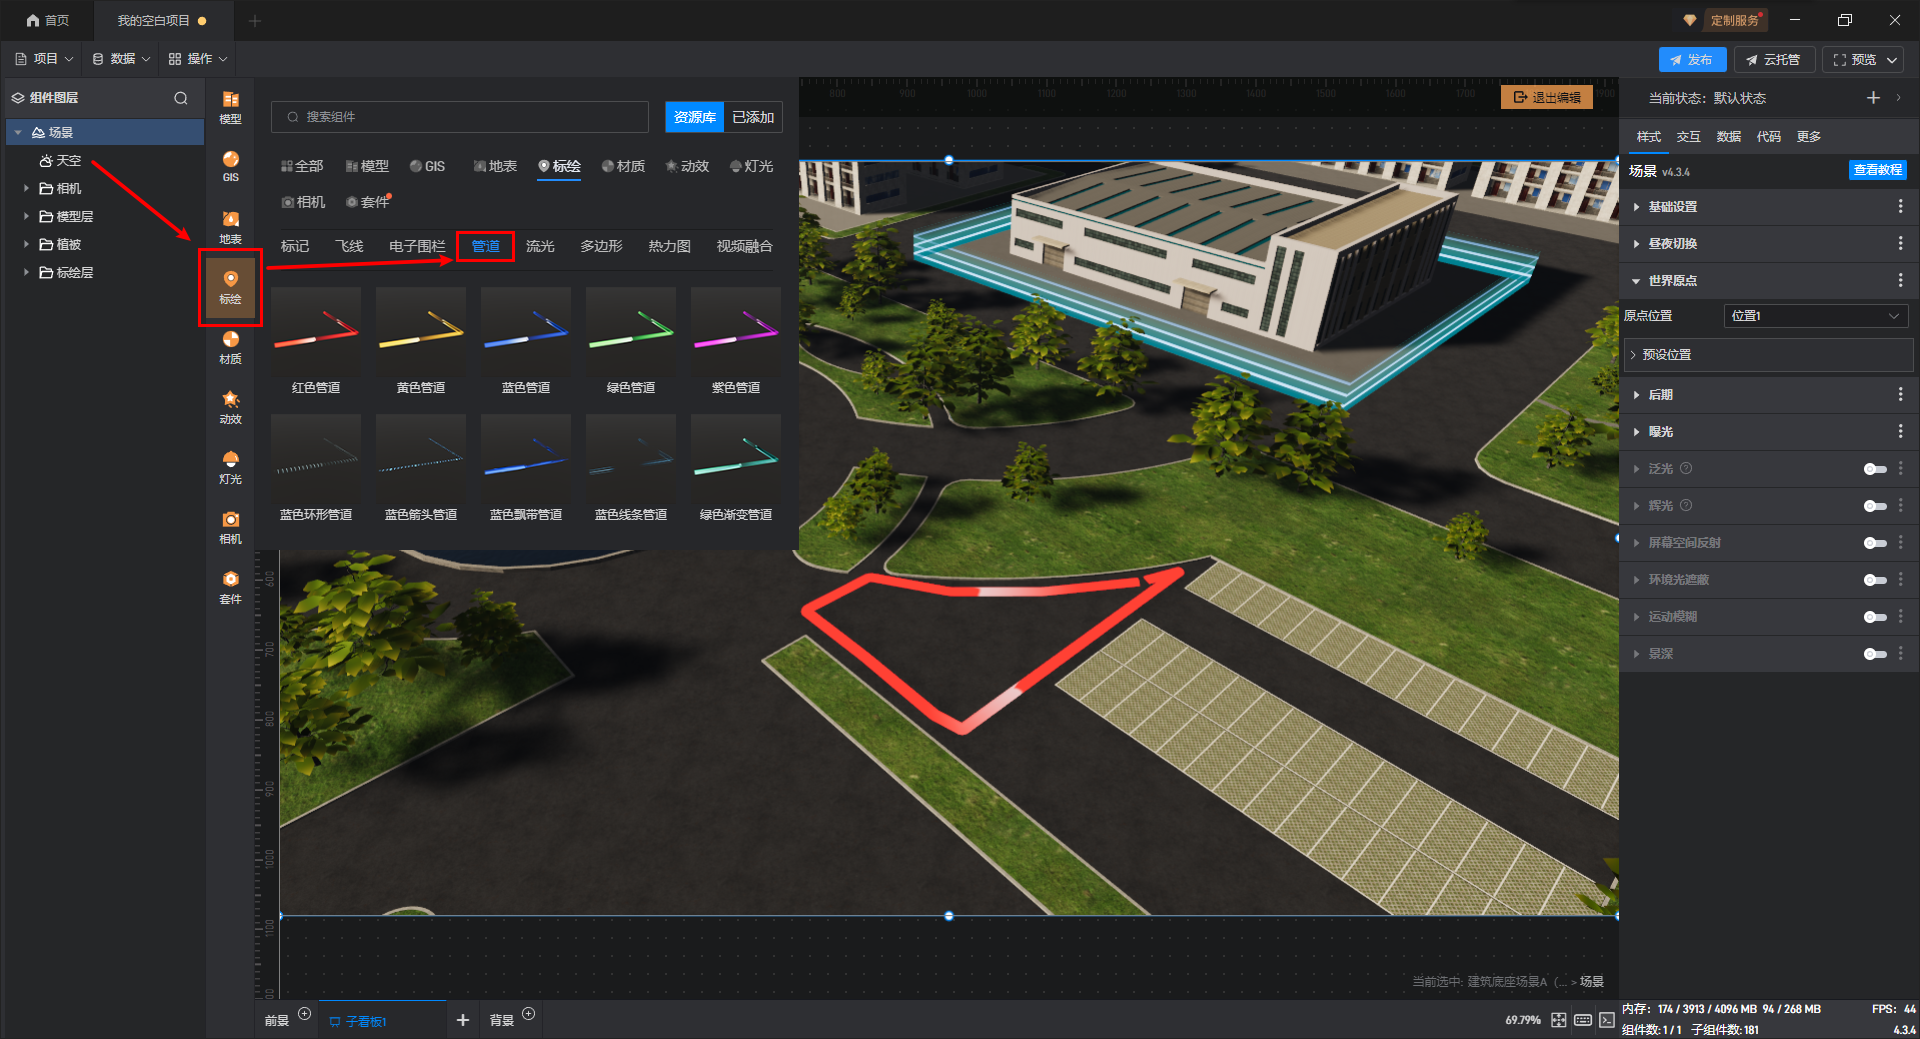Add a new state with the plus icon
The height and width of the screenshot is (1039, 1920).
[x=1873, y=97]
